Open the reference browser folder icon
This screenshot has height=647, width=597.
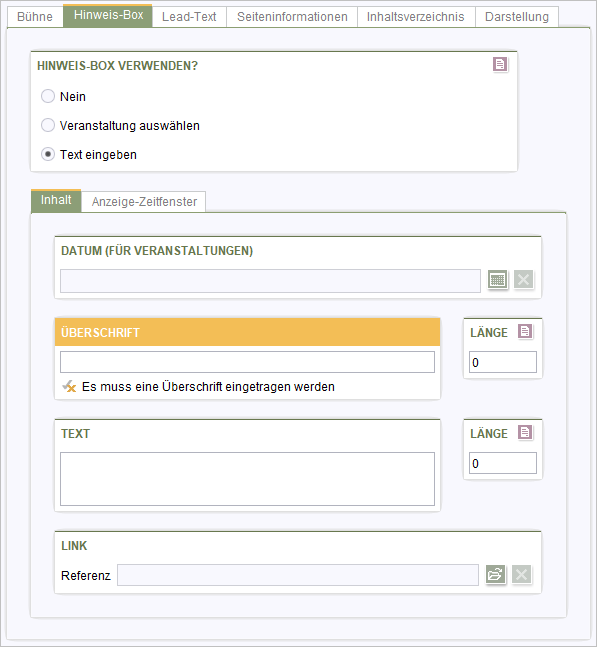tap(496, 574)
